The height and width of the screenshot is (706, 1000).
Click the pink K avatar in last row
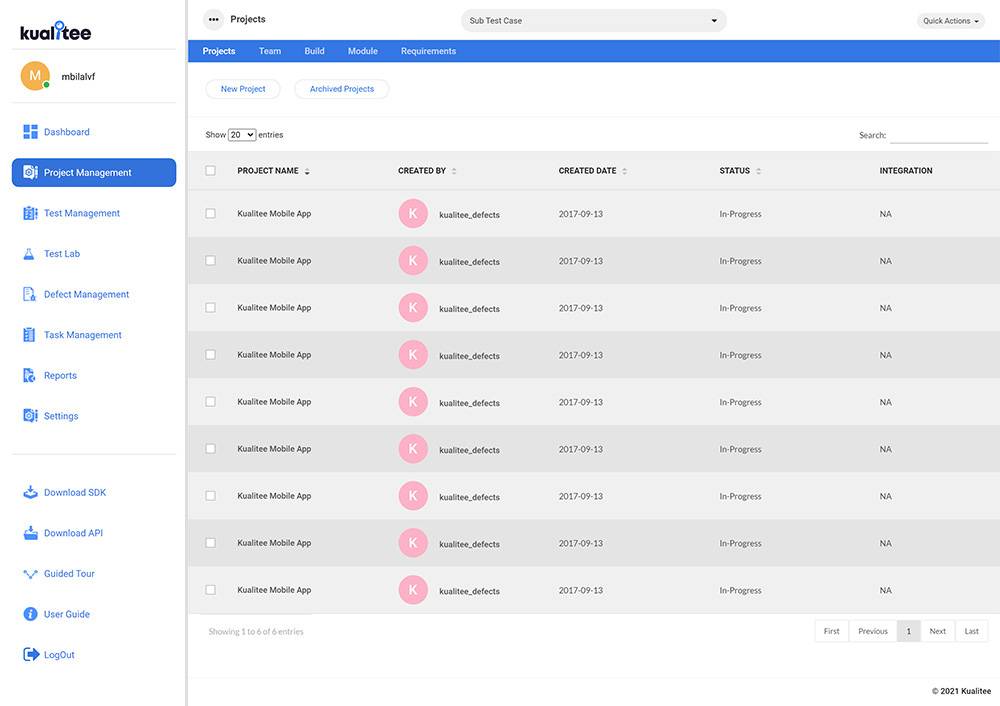point(413,590)
